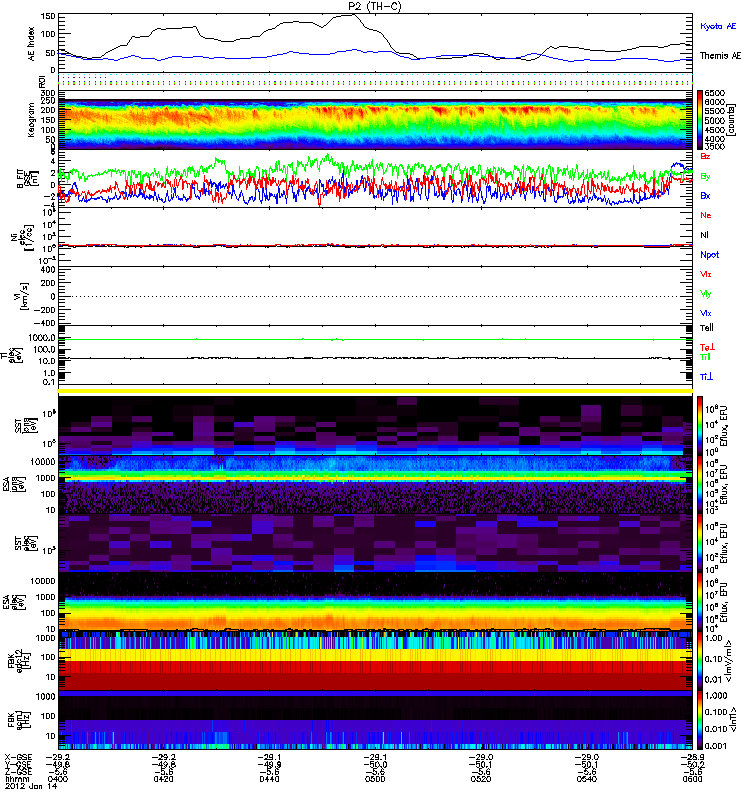Click the "150" AE Index tick value
Screen dimensions: 750x800
point(47,16)
